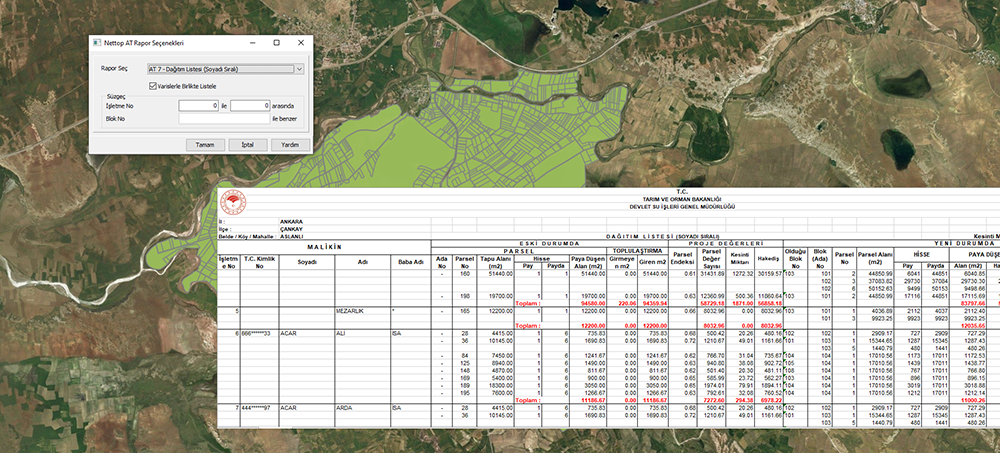Cancel with the İptal button

tap(247, 144)
